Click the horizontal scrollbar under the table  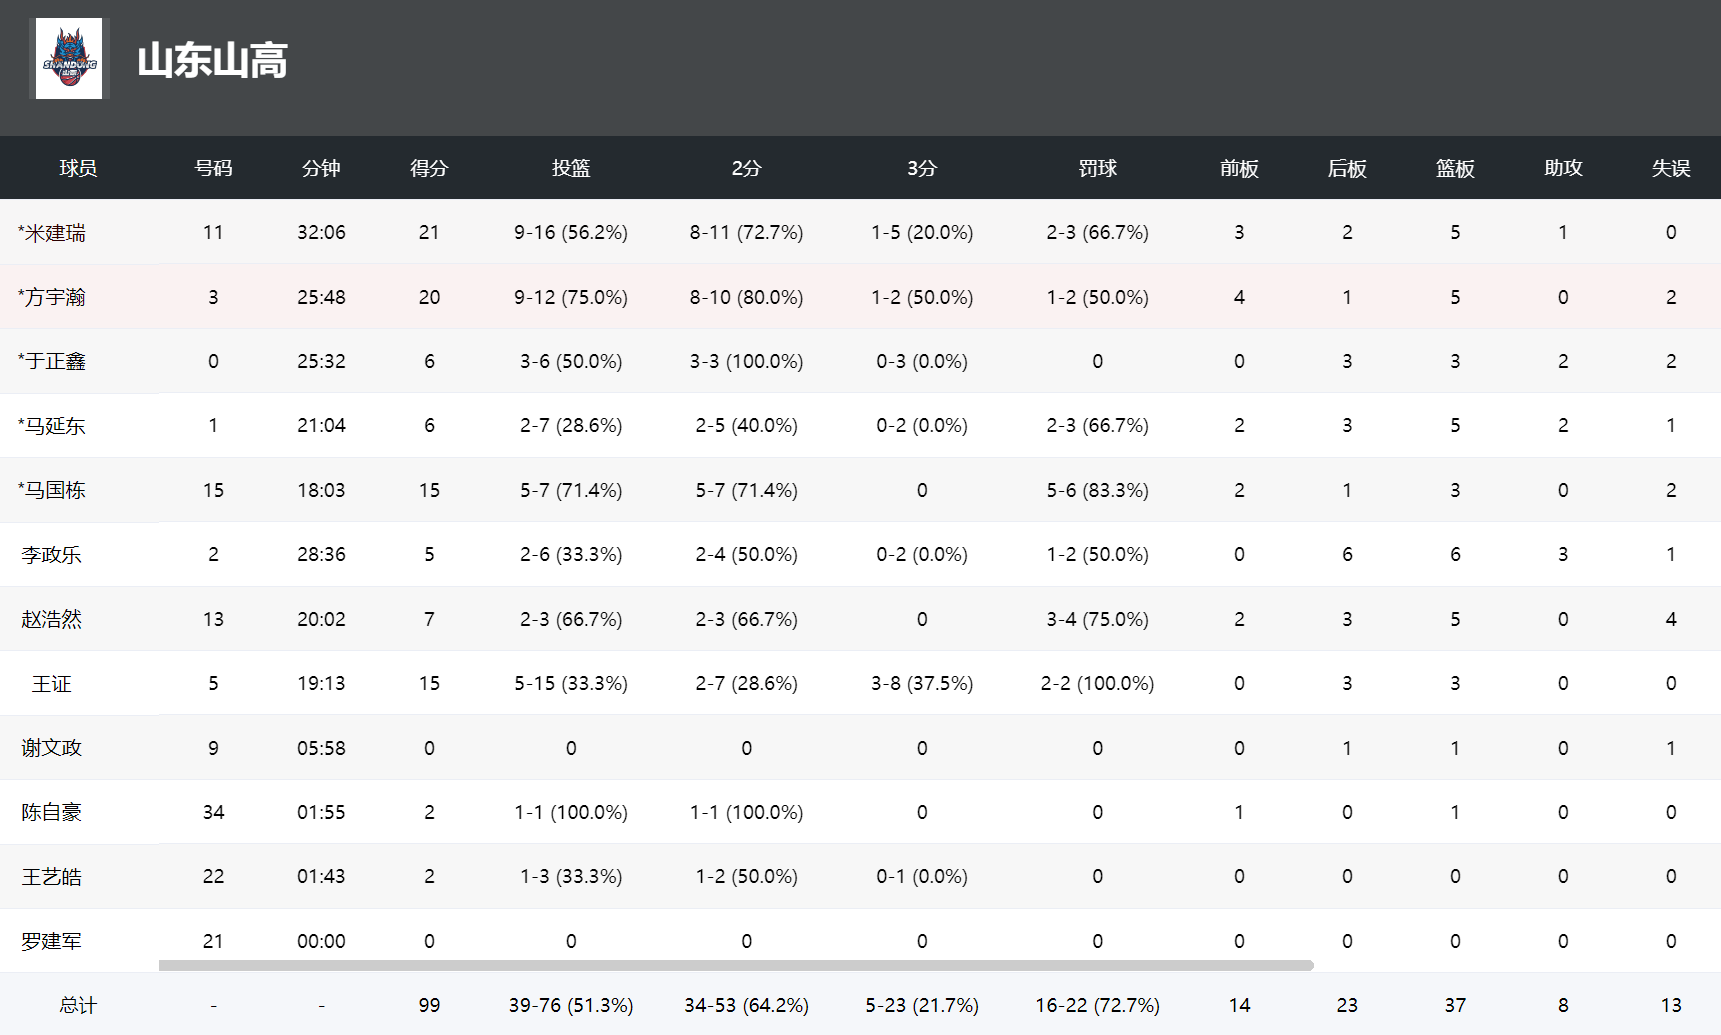click(x=735, y=966)
